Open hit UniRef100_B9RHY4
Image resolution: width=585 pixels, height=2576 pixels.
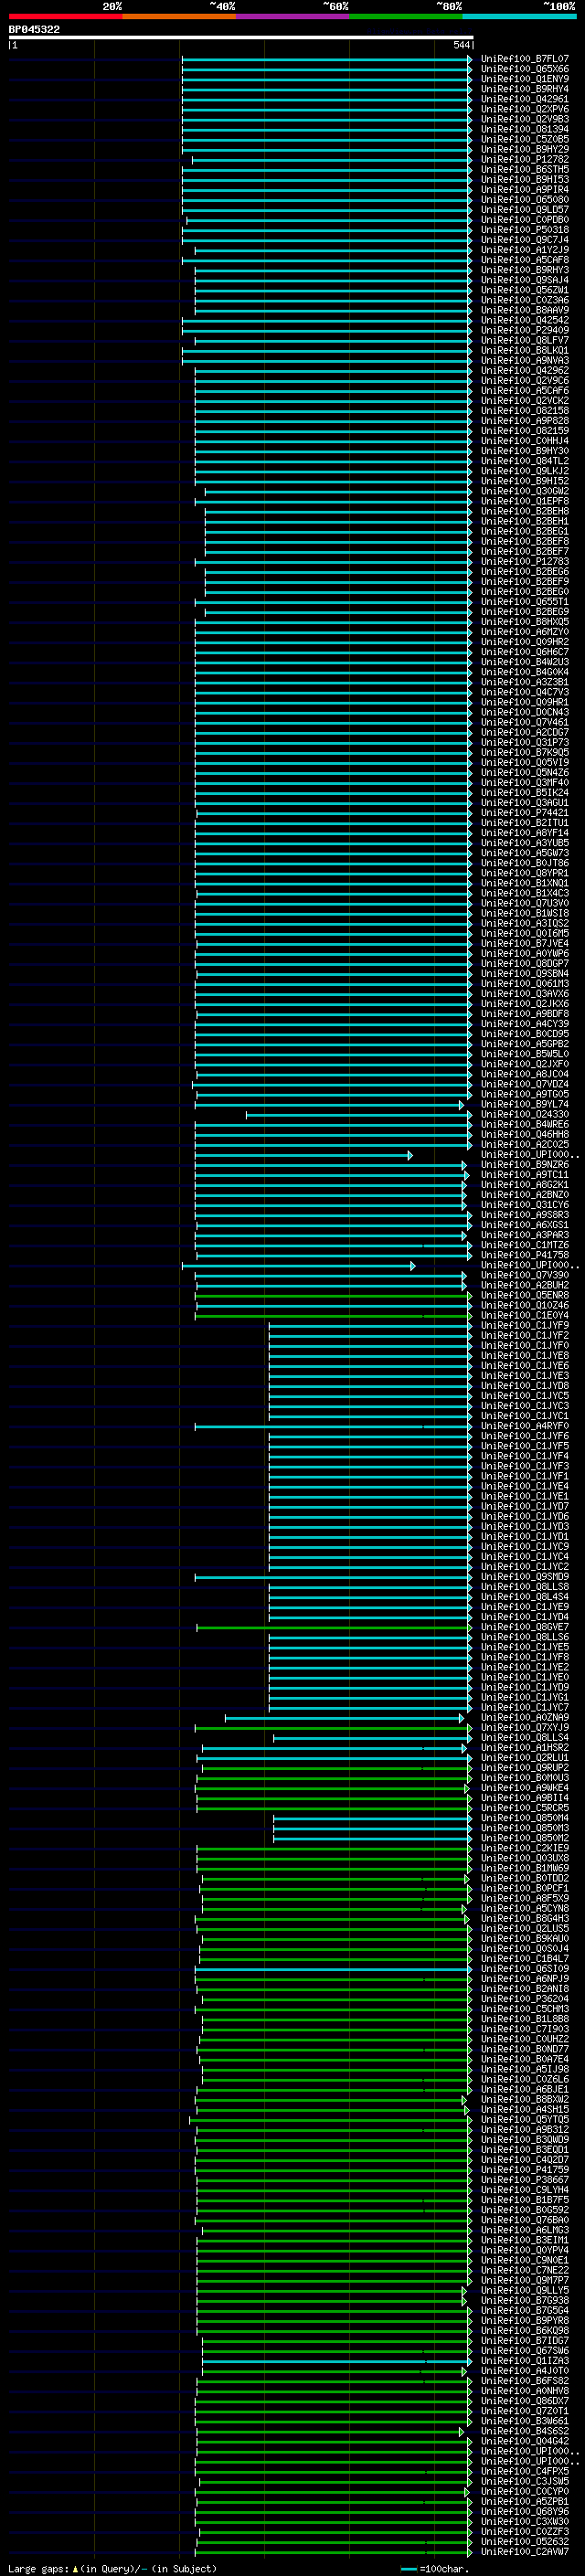tap(525, 89)
